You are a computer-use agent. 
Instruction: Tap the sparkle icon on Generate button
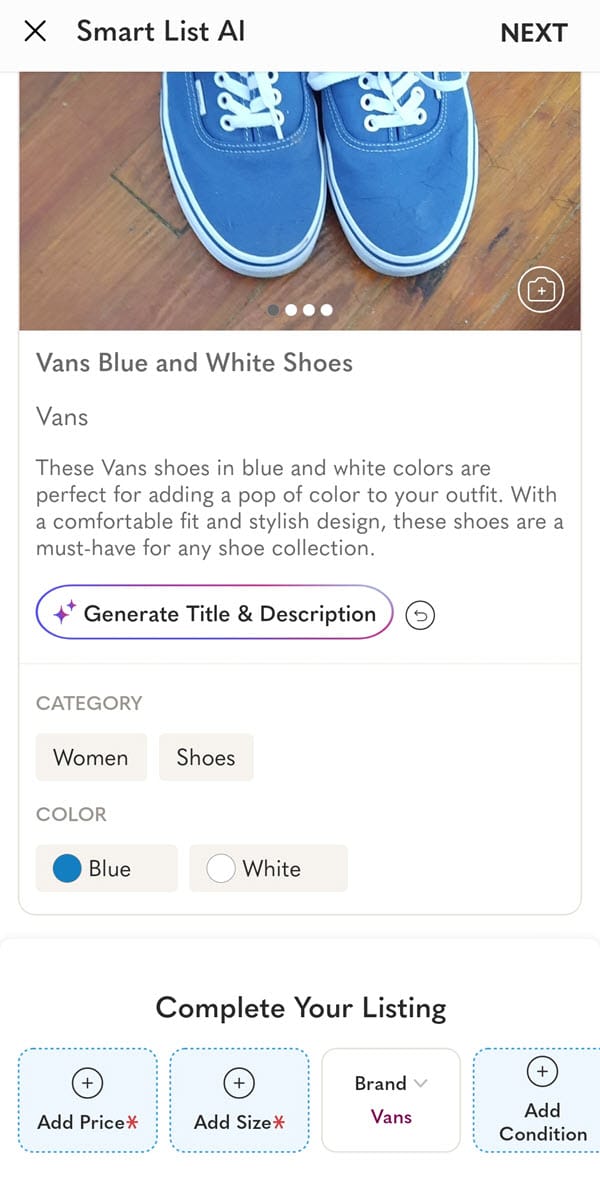64,614
